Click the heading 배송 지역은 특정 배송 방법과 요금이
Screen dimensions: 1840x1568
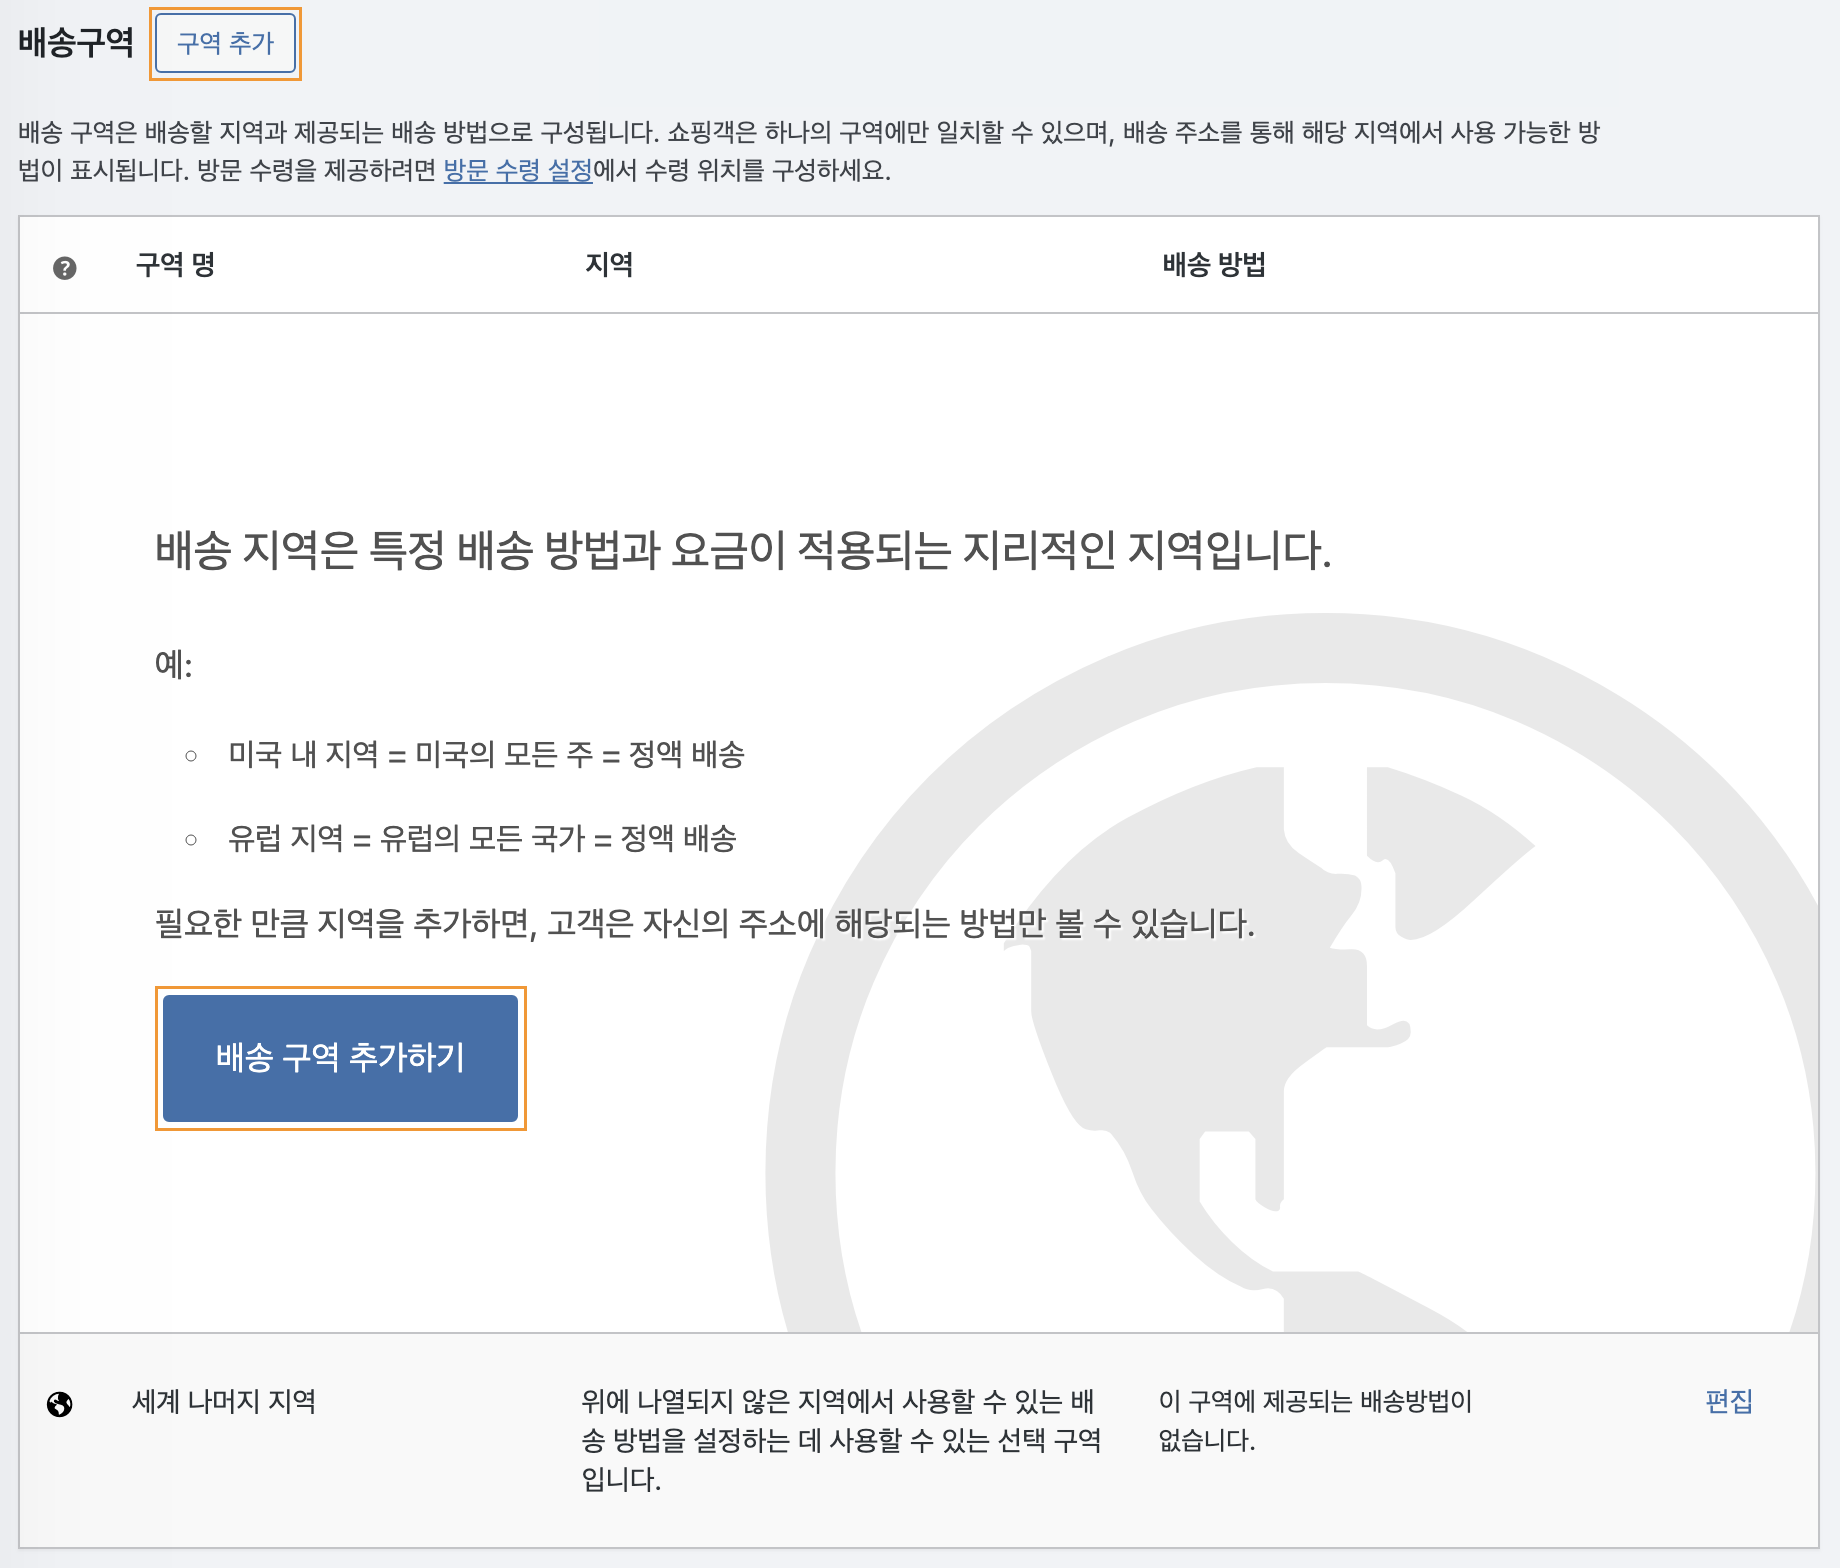tap(743, 550)
